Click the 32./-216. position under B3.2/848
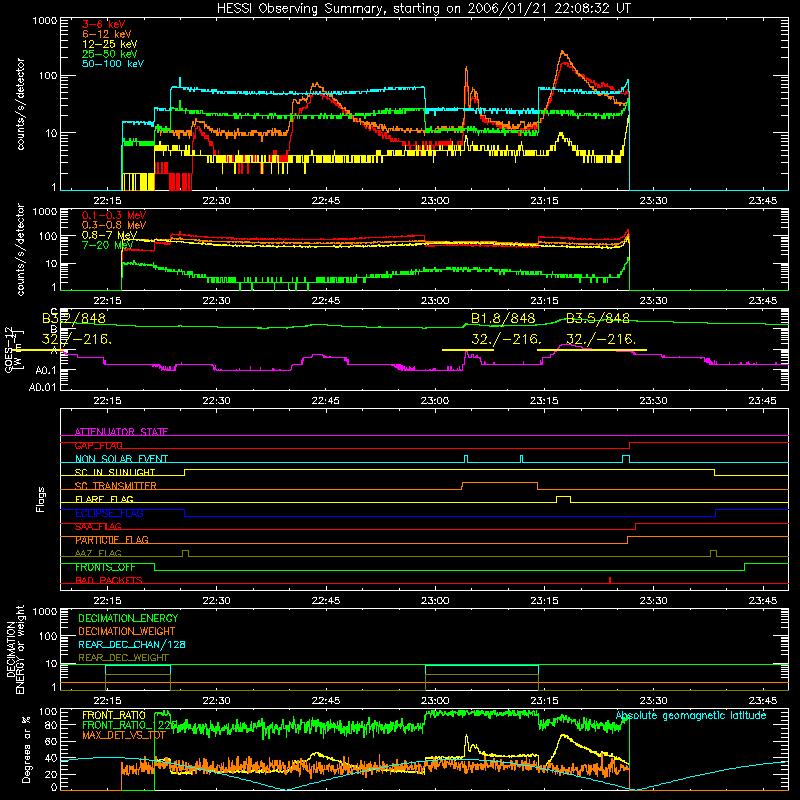 click(77, 339)
